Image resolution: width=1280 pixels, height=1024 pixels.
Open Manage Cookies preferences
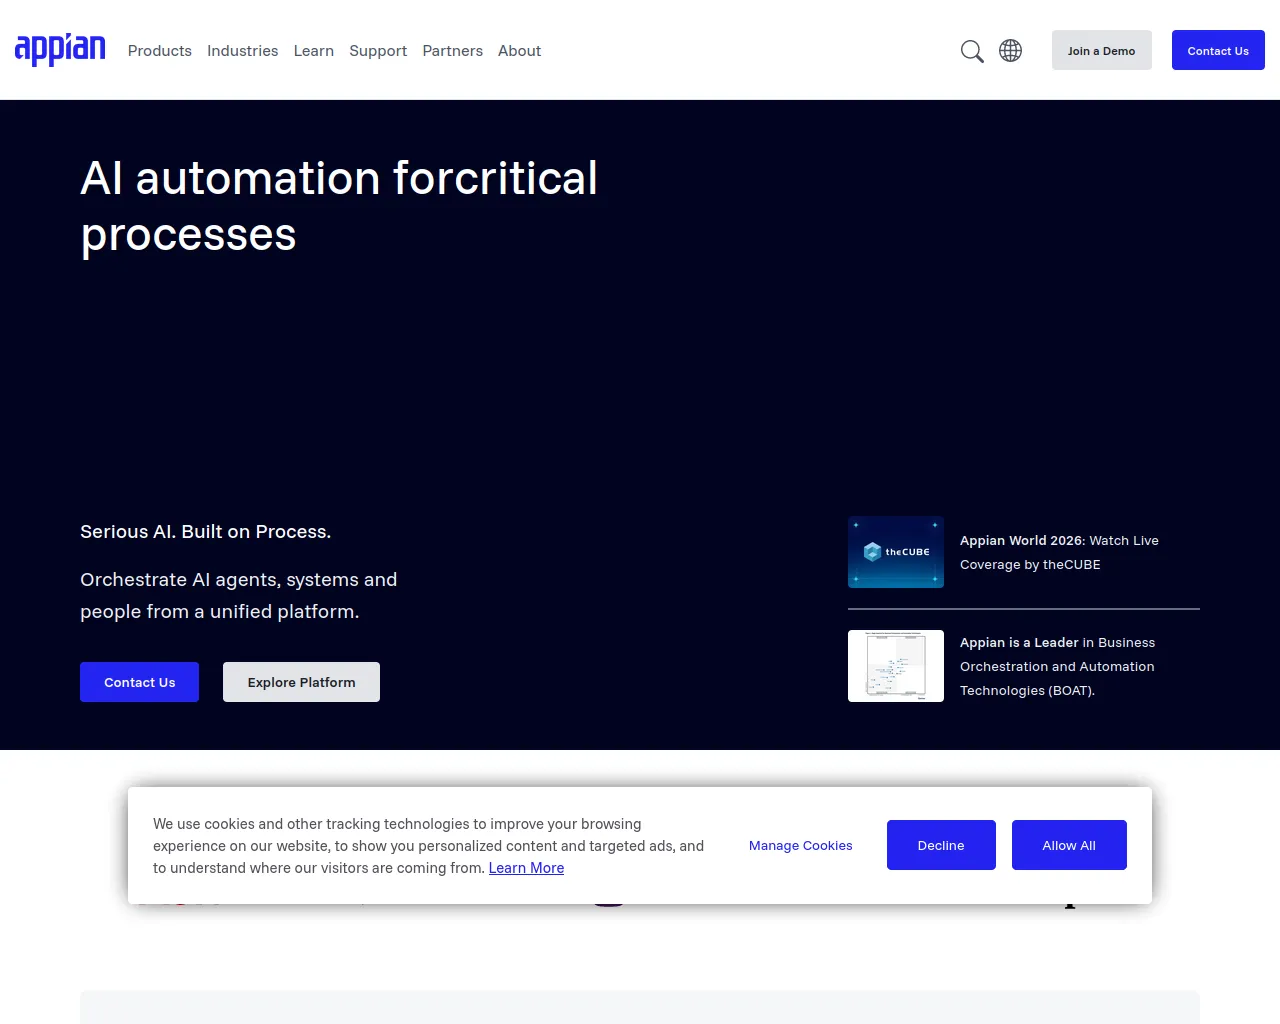(x=800, y=845)
